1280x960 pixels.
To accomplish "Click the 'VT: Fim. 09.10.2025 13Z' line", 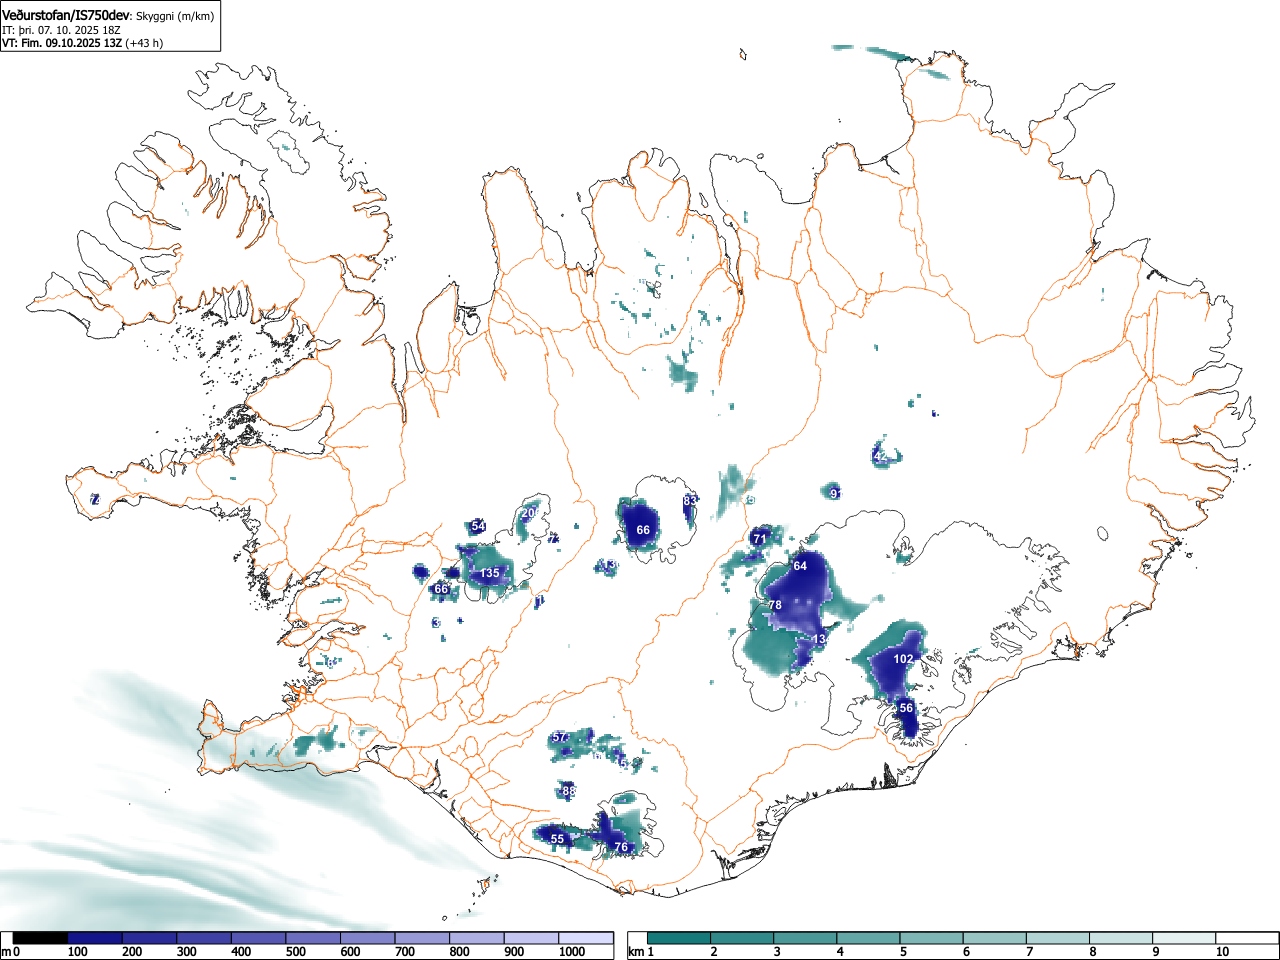I will (61, 43).
